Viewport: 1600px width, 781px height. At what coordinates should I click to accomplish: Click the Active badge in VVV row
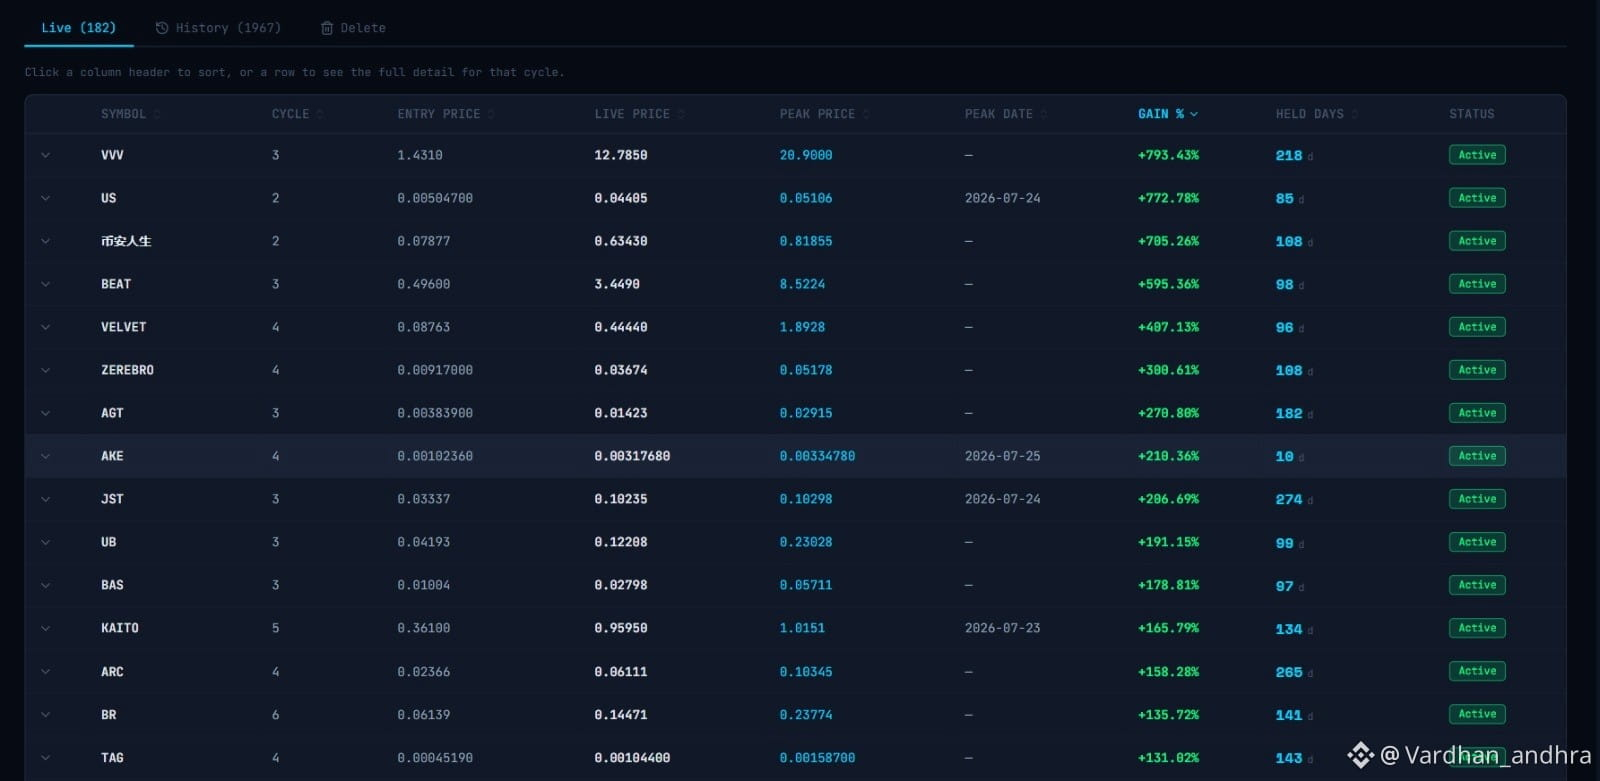tap(1477, 155)
